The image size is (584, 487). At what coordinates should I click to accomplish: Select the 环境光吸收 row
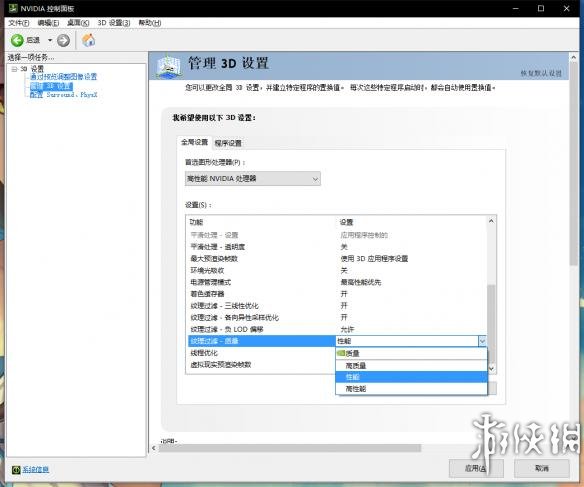pos(337,270)
